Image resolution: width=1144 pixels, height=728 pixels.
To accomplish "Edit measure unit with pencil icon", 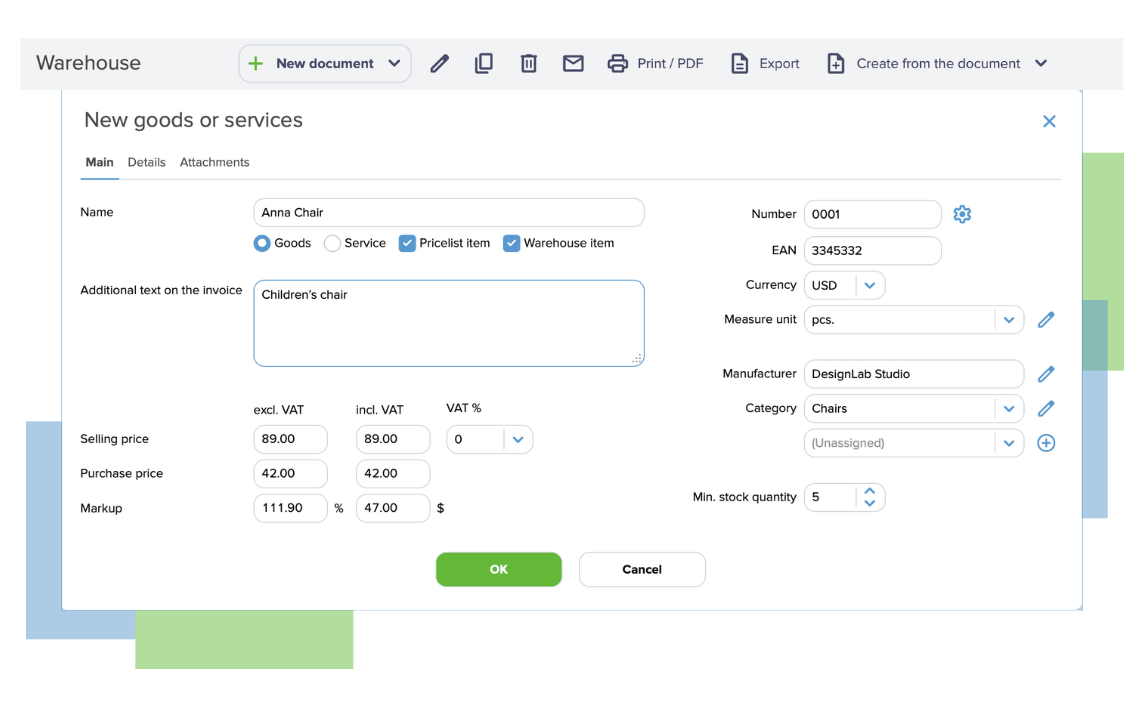I will 1046,320.
